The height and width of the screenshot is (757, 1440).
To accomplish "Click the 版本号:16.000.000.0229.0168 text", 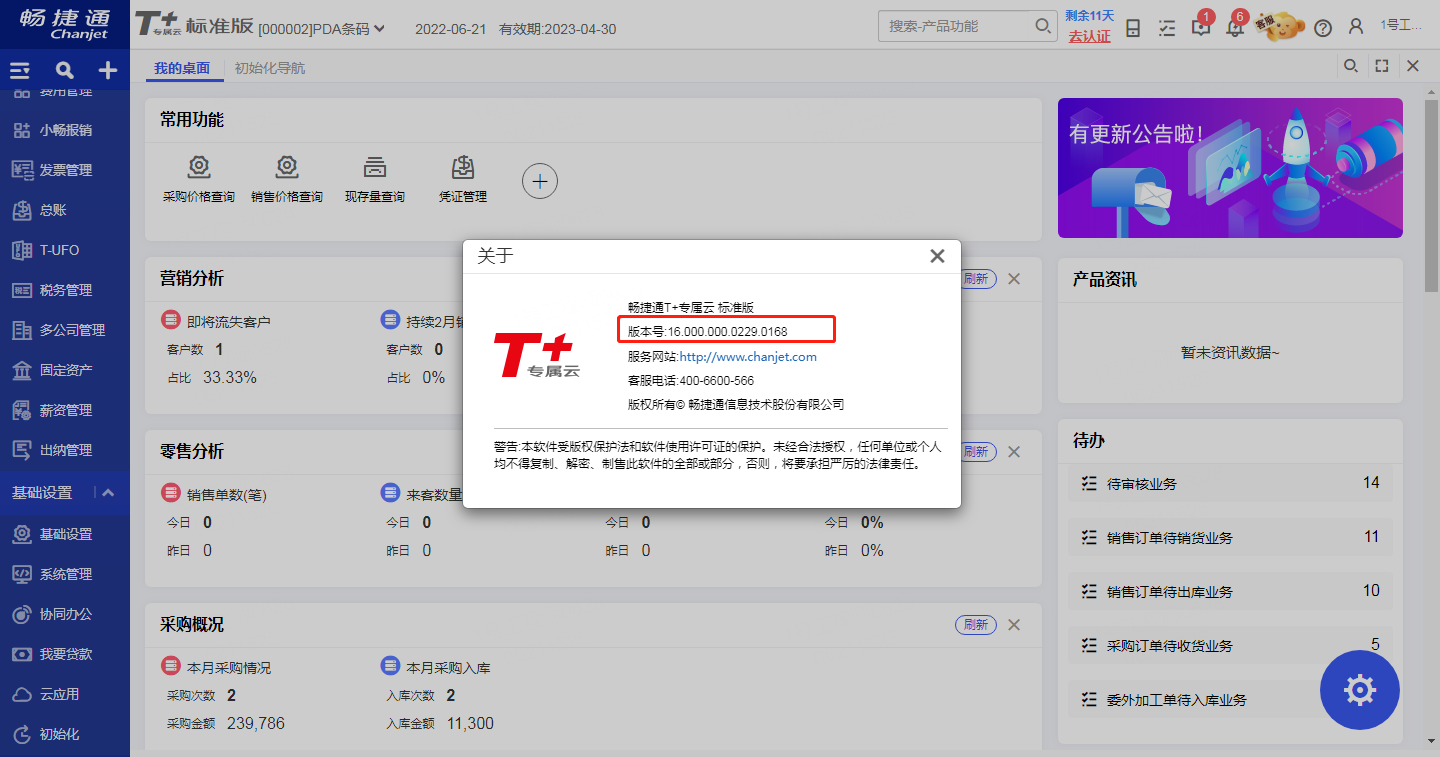I will pyautogui.click(x=708, y=331).
